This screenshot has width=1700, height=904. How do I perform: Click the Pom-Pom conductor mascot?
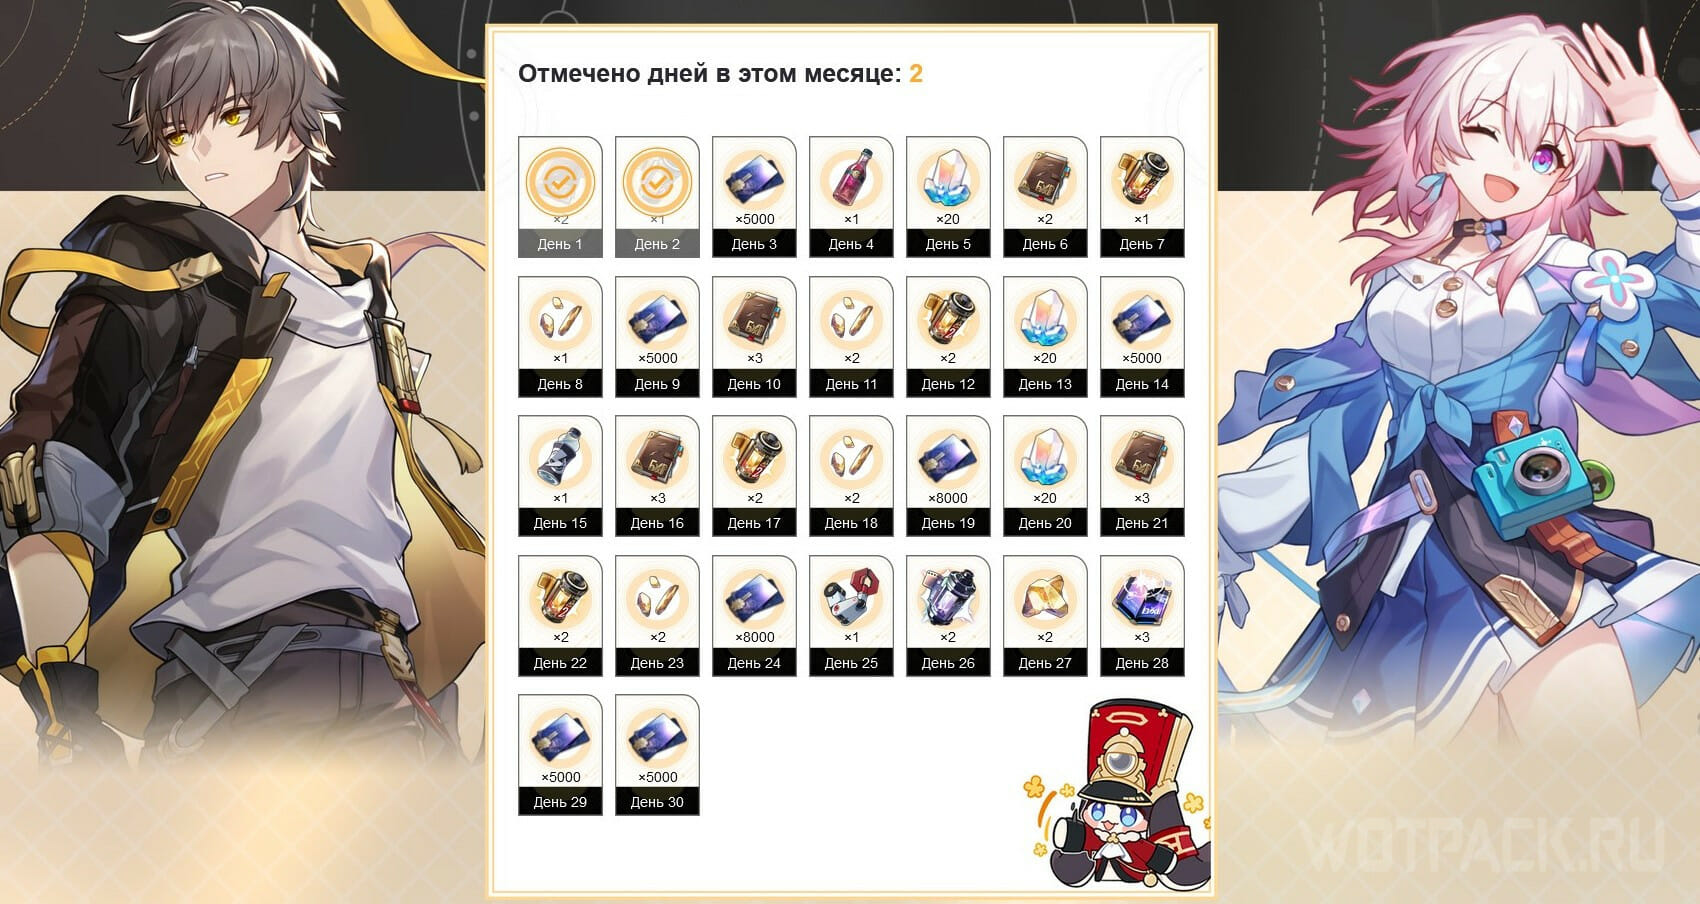point(1117,795)
